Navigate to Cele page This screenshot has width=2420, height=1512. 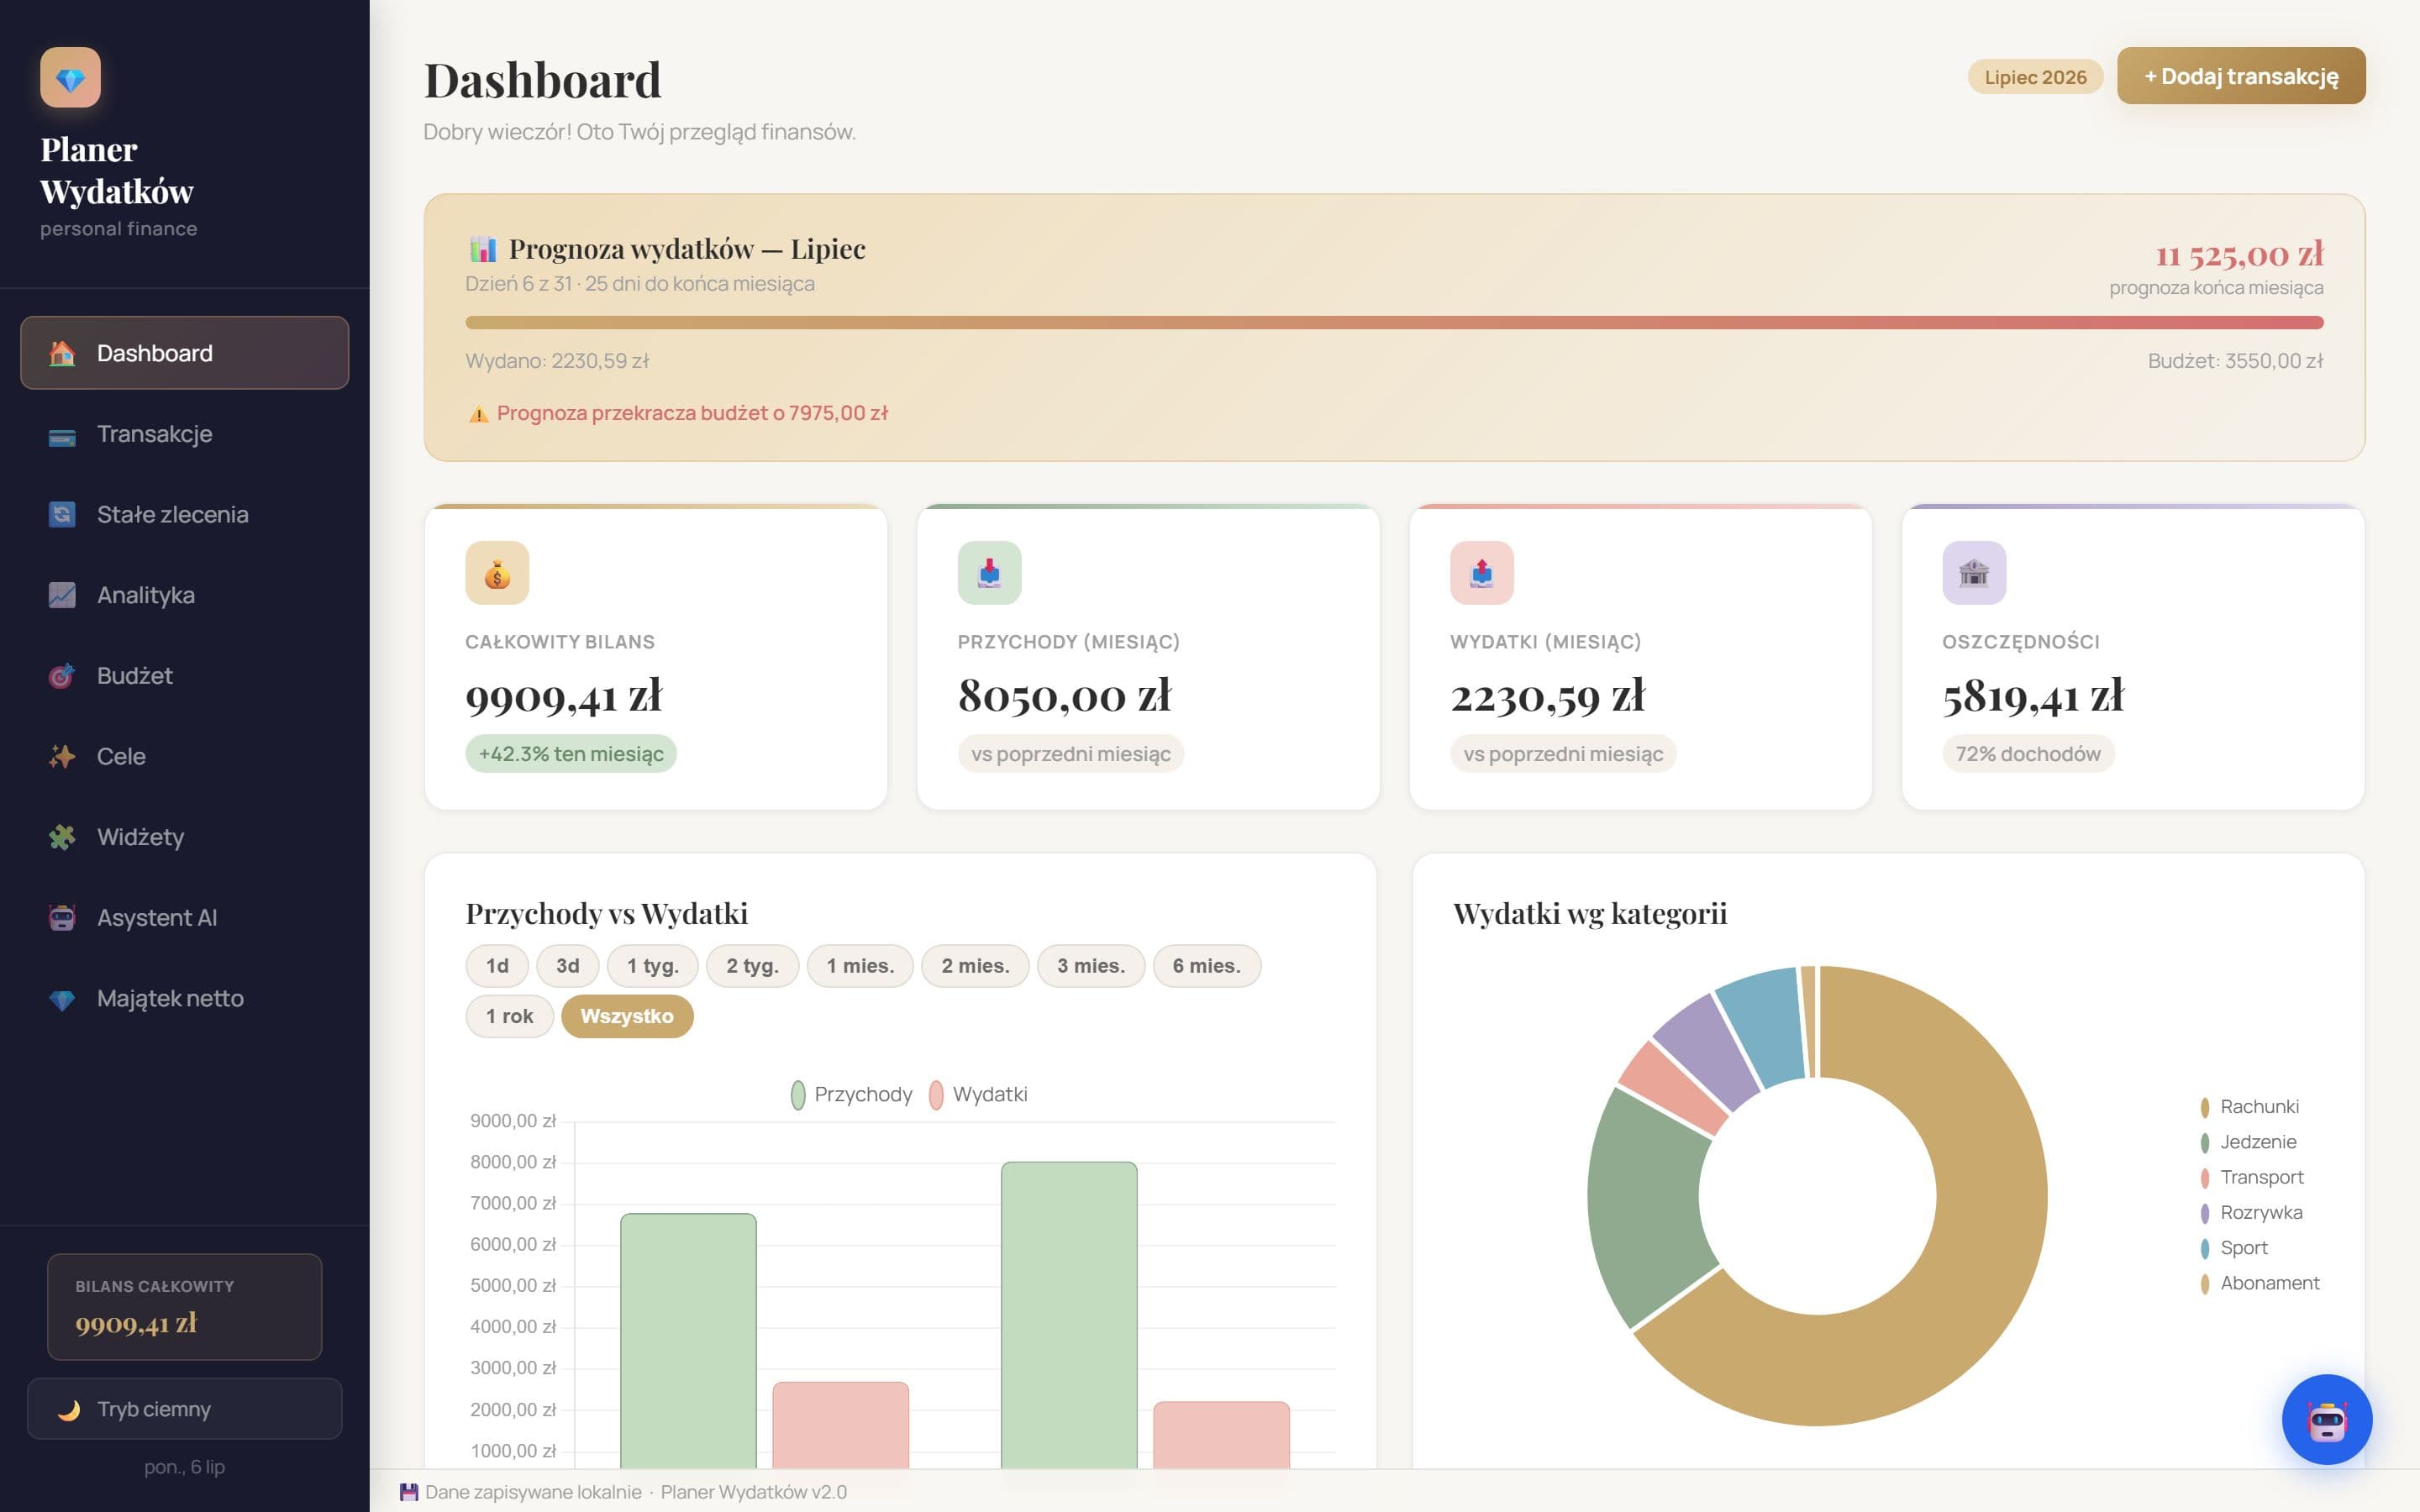point(185,756)
